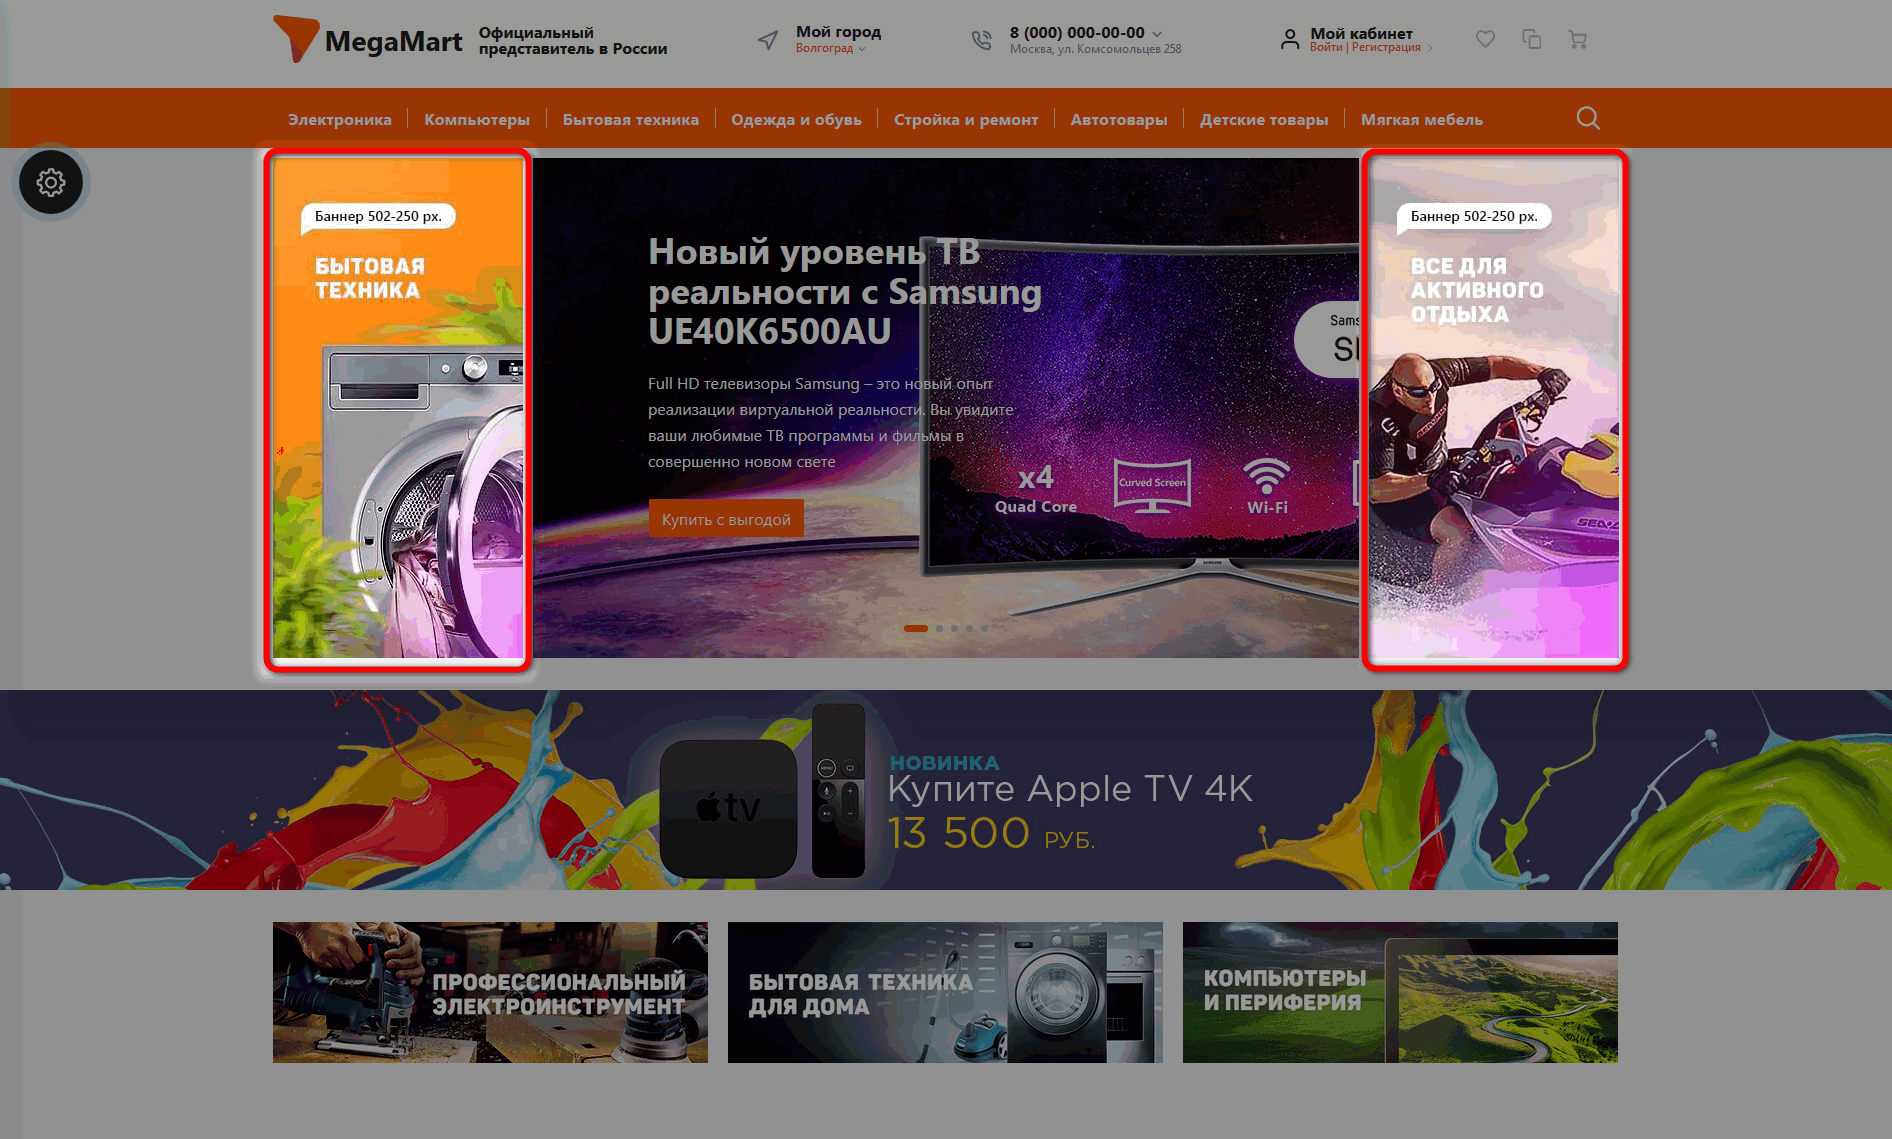The width and height of the screenshot is (1892, 1139).
Task: Click the Samsung TV slide heading
Action: coord(845,291)
